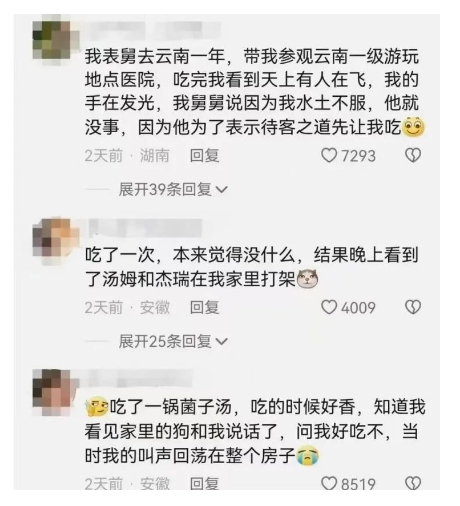Tap chevron next to 展开39条回复

point(222,190)
